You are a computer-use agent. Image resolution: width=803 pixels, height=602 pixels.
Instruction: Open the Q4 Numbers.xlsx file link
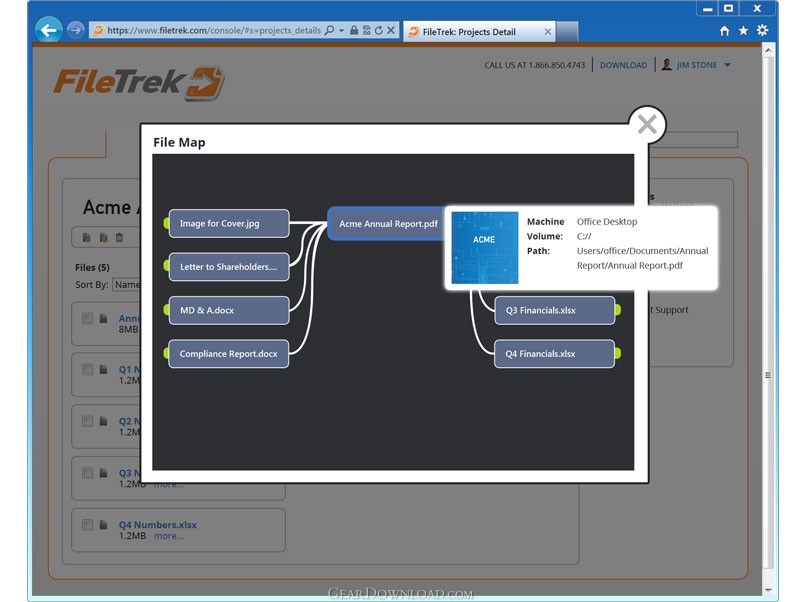[x=158, y=525]
